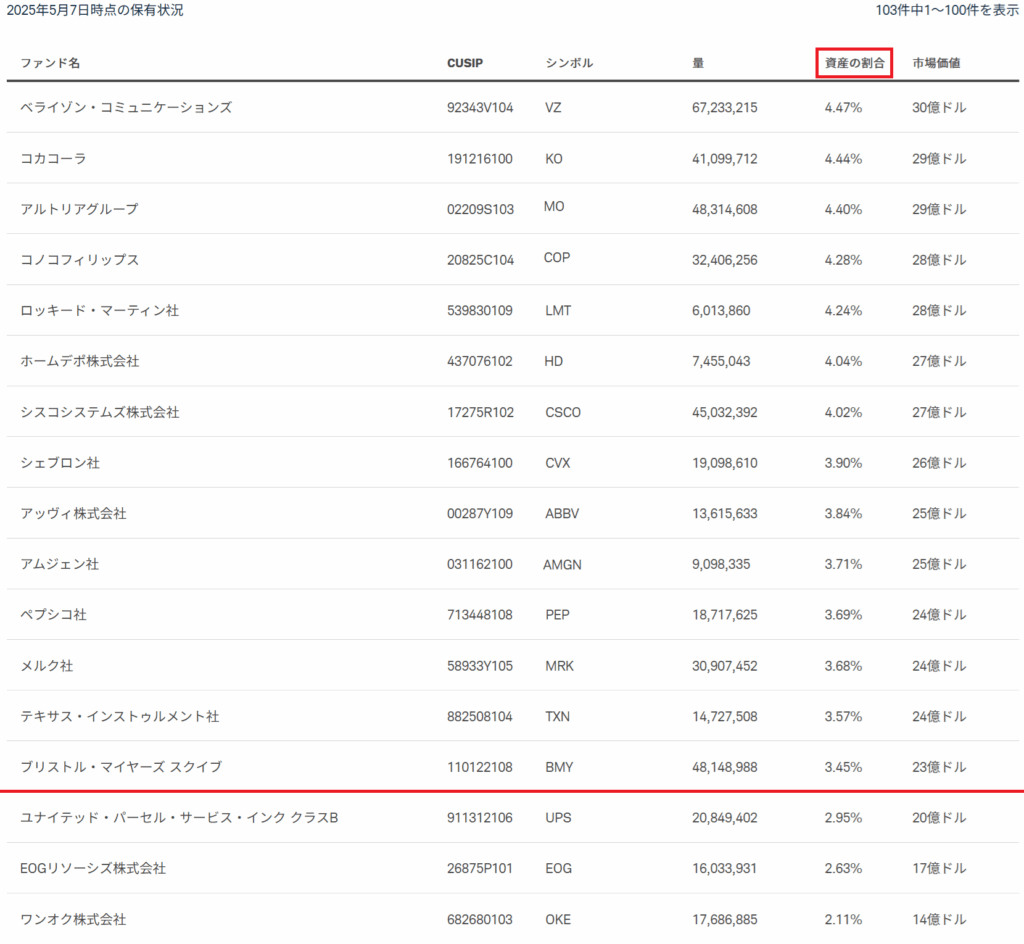Sort by 市場価値 column header

936,63
